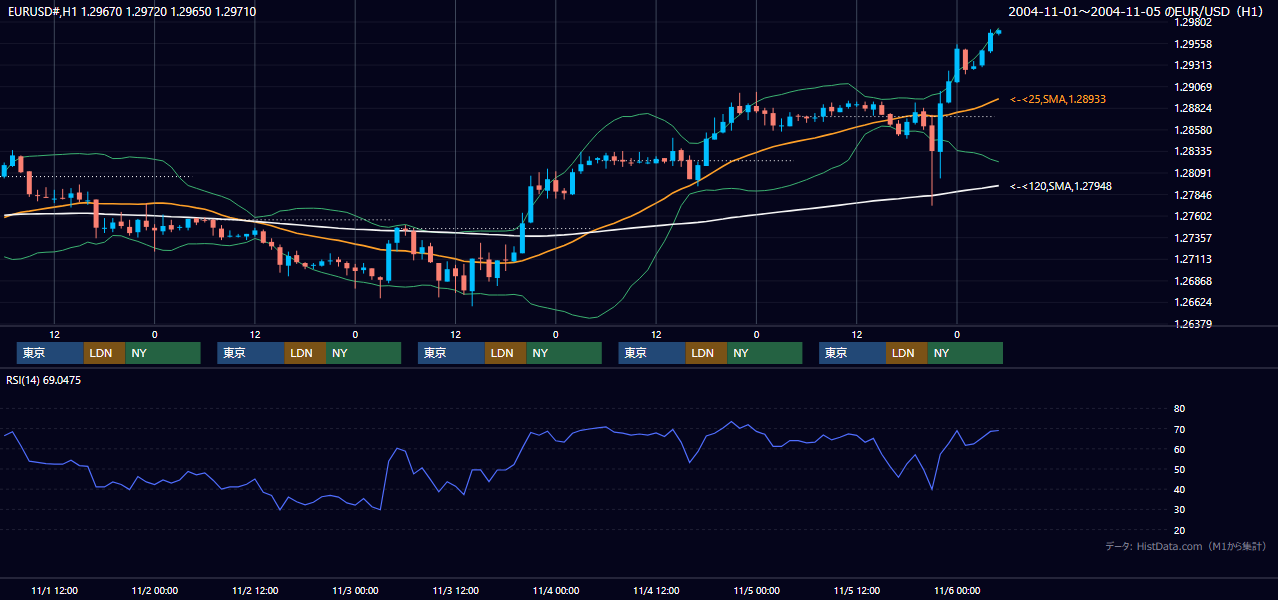Click the RSI 50 level label
This screenshot has height=600, width=1278.
coord(1179,469)
